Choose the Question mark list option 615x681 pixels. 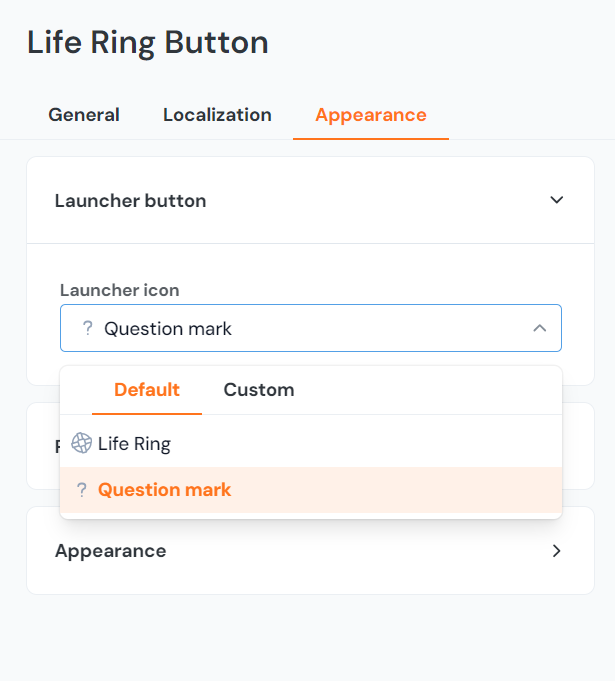165,490
